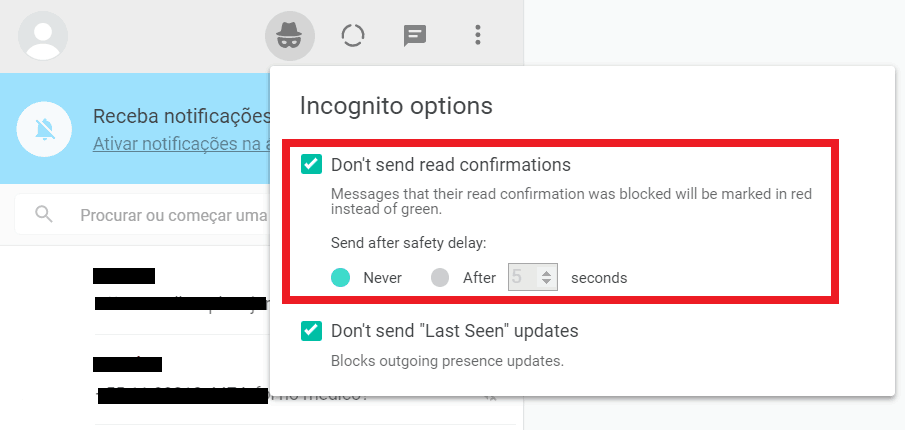This screenshot has width=905, height=430.
Task: Increase safety delay seconds with up arrow
Action: pos(545,272)
